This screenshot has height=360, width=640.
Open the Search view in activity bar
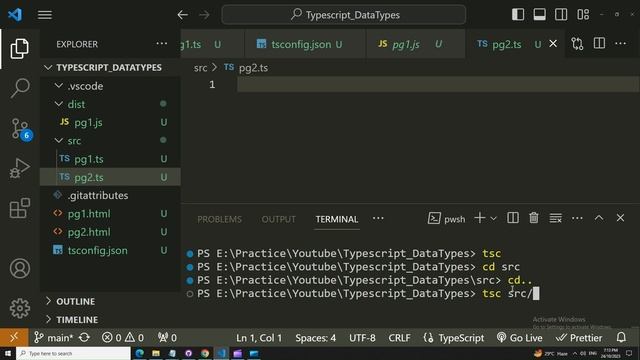click(20, 88)
